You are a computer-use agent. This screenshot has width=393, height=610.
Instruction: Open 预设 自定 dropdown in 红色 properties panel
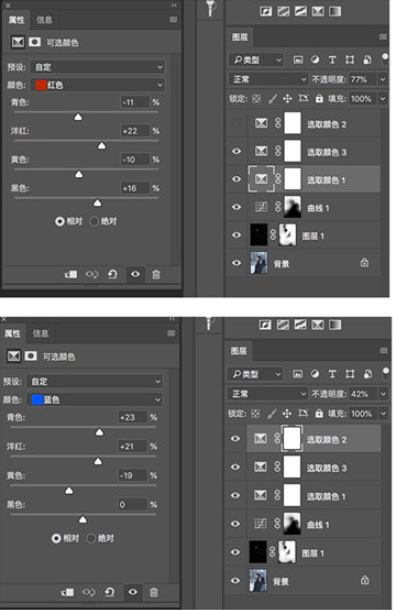(98, 67)
